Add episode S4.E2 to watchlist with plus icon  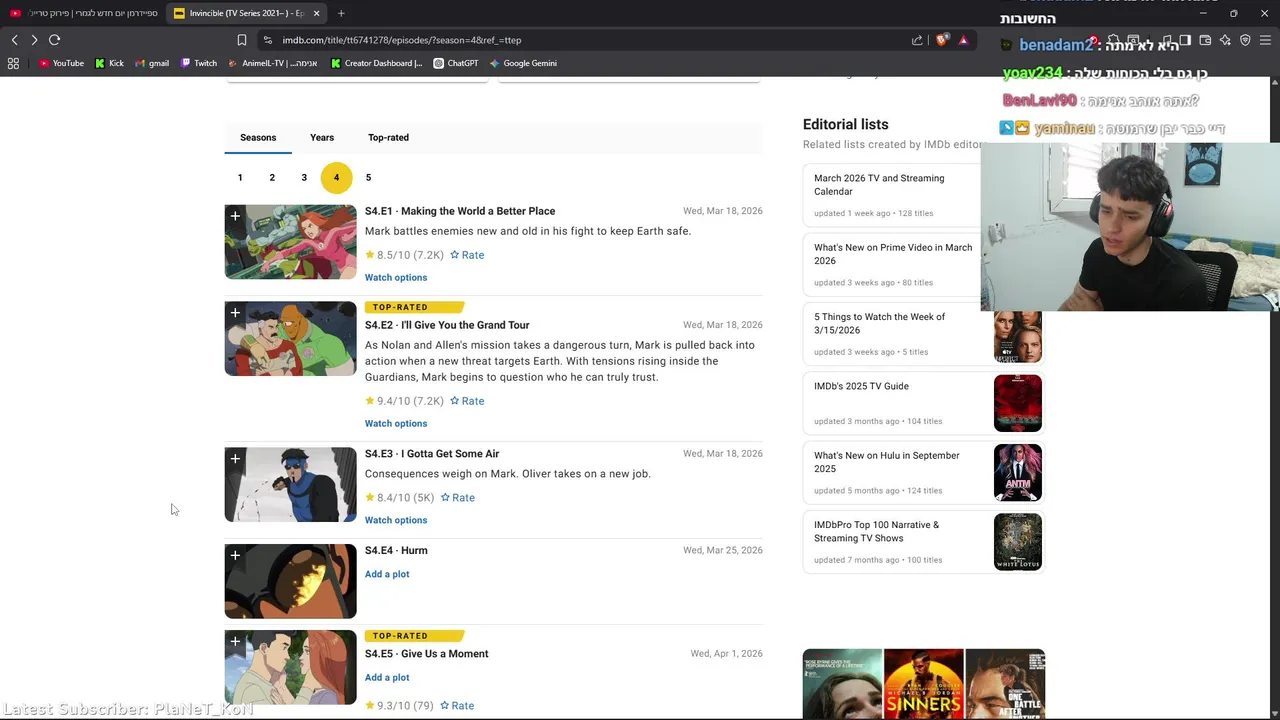pyautogui.click(x=235, y=313)
